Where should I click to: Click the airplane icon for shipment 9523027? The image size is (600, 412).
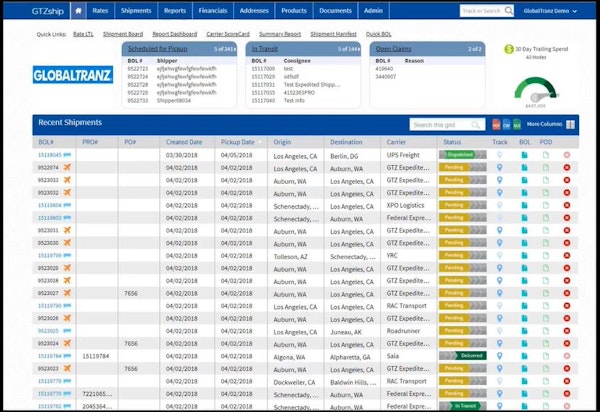click(x=67, y=293)
